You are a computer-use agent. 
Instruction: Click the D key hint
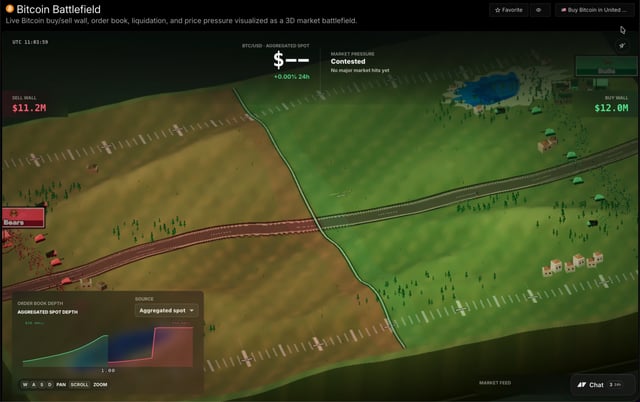click(50, 384)
